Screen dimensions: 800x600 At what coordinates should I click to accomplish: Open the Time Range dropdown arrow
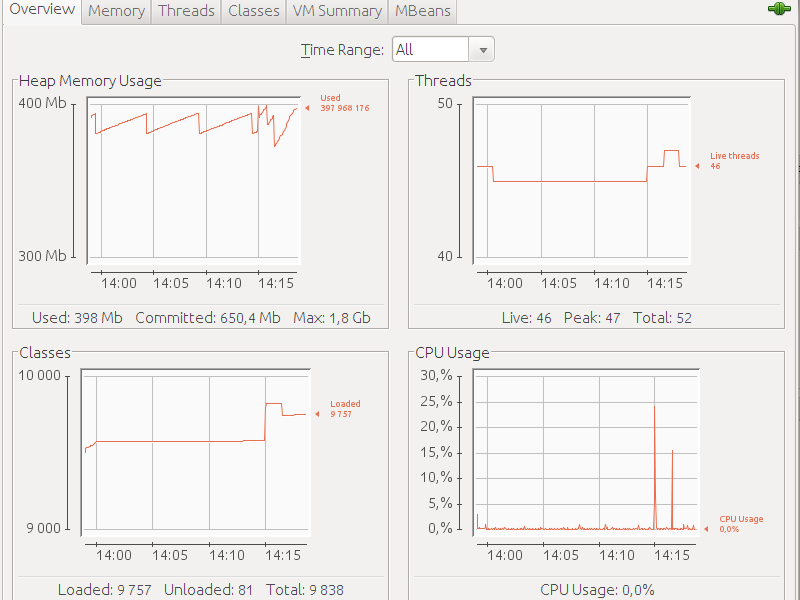(x=483, y=49)
